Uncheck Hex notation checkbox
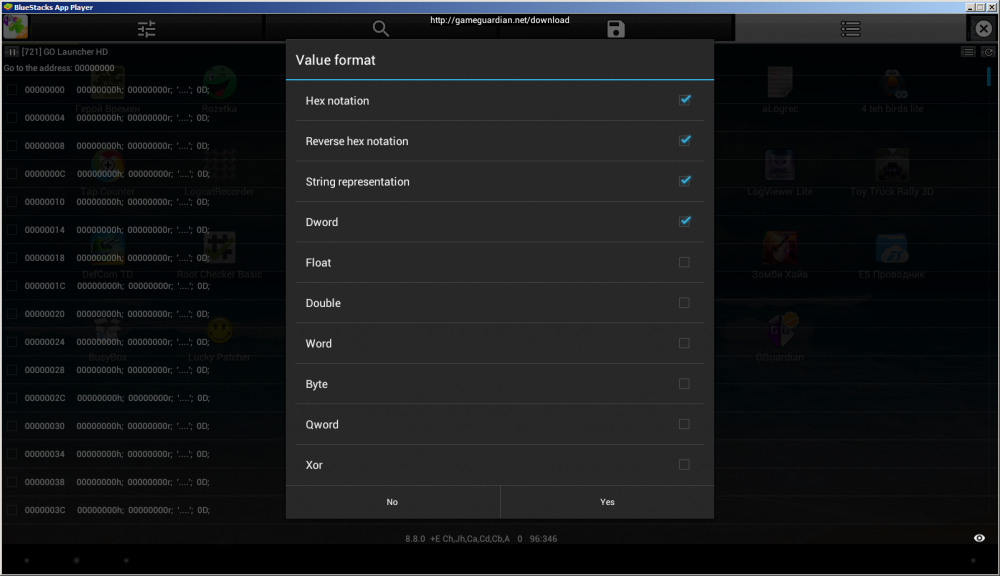Viewport: 1000px width, 576px height. [x=685, y=100]
